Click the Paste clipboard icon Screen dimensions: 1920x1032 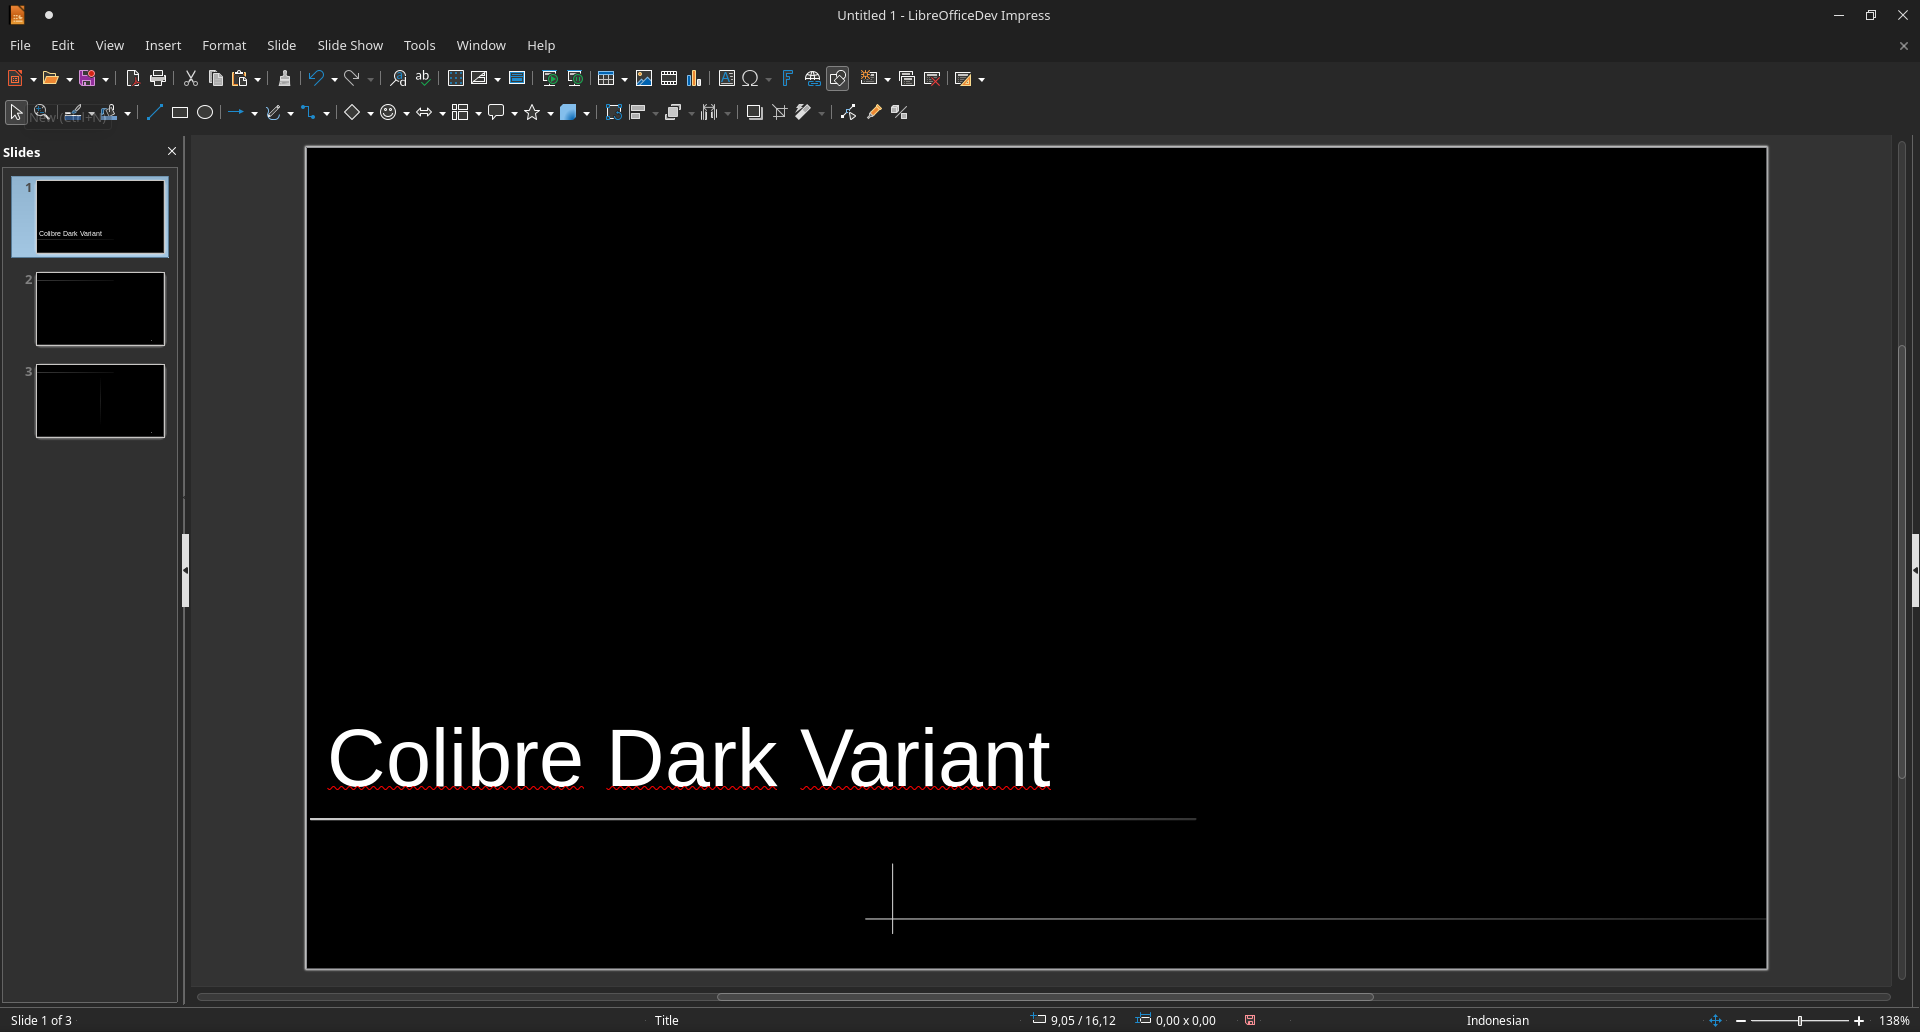click(240, 79)
